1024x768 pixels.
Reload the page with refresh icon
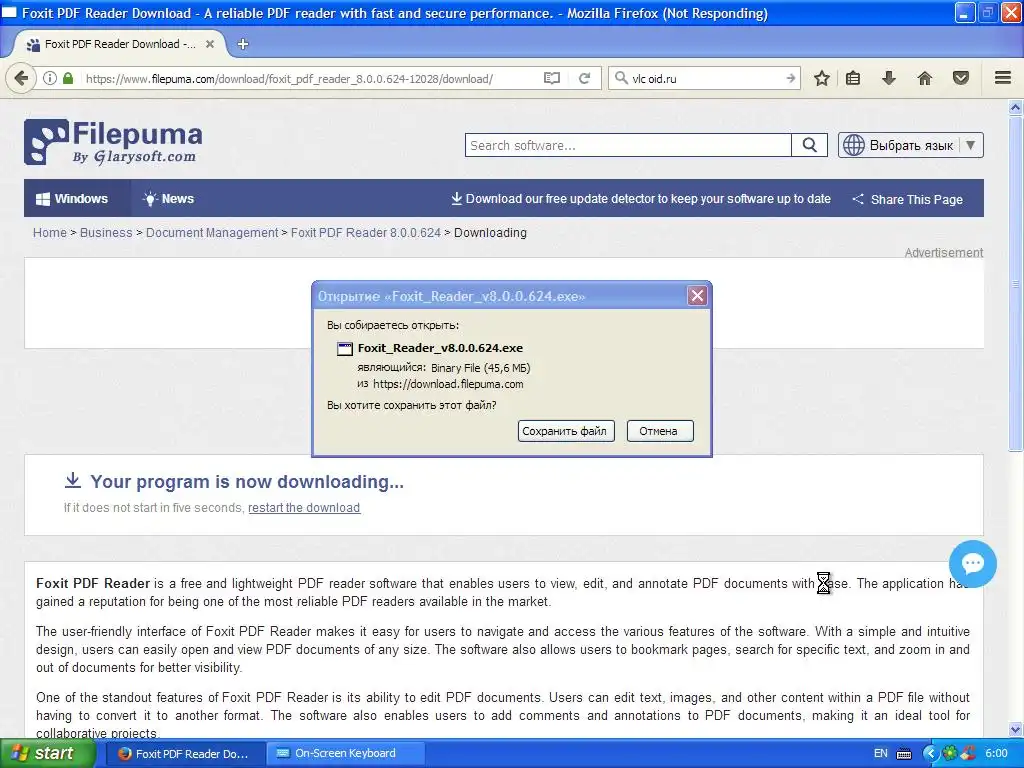click(584, 78)
